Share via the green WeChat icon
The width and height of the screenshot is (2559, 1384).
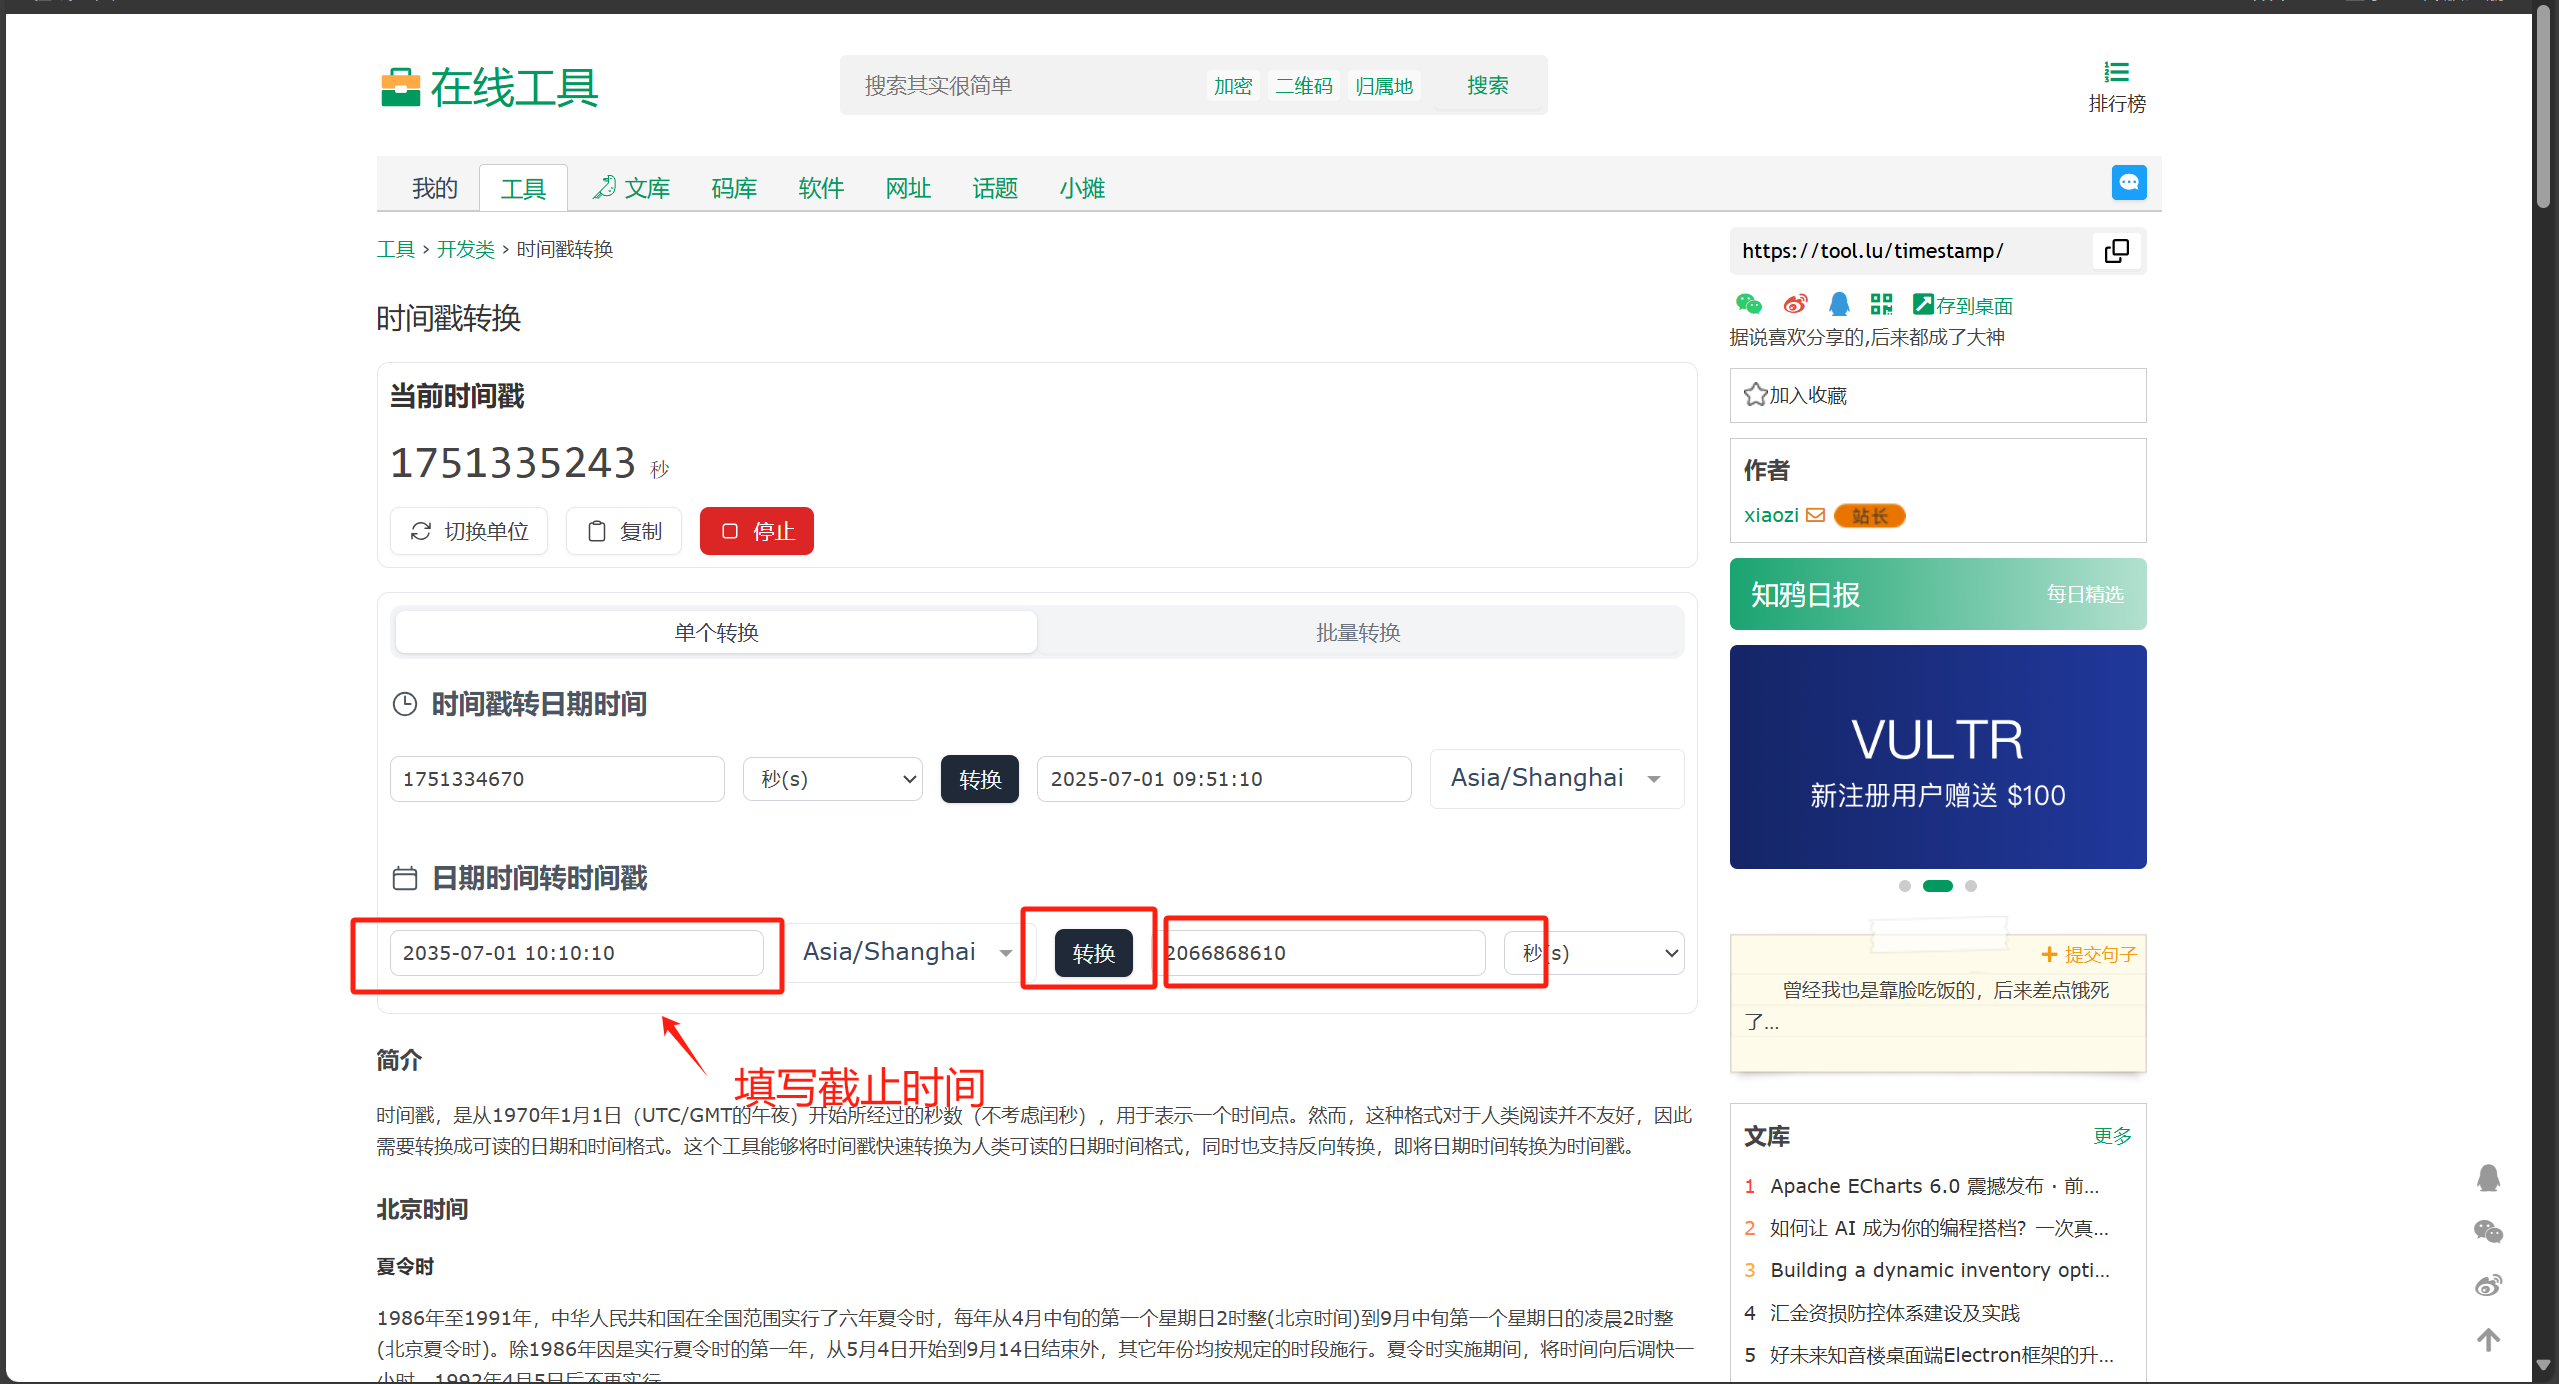(1749, 304)
